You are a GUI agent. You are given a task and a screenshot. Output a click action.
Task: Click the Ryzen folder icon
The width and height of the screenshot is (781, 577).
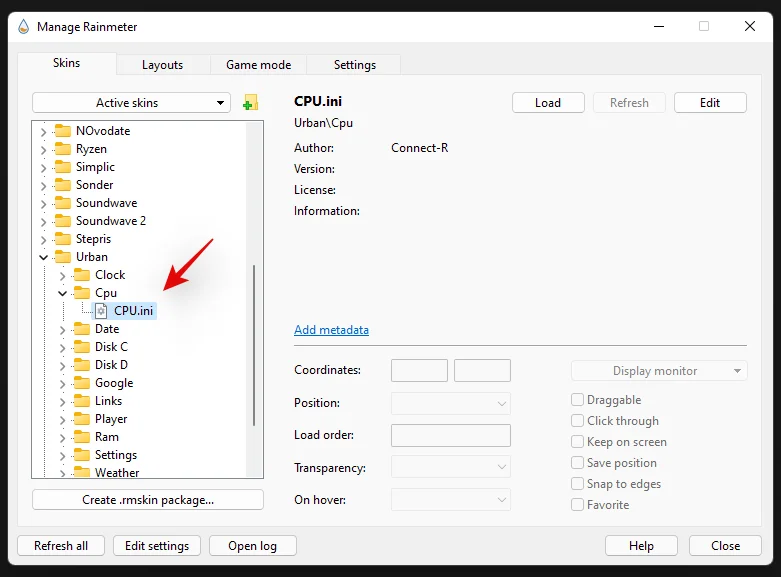(63, 148)
